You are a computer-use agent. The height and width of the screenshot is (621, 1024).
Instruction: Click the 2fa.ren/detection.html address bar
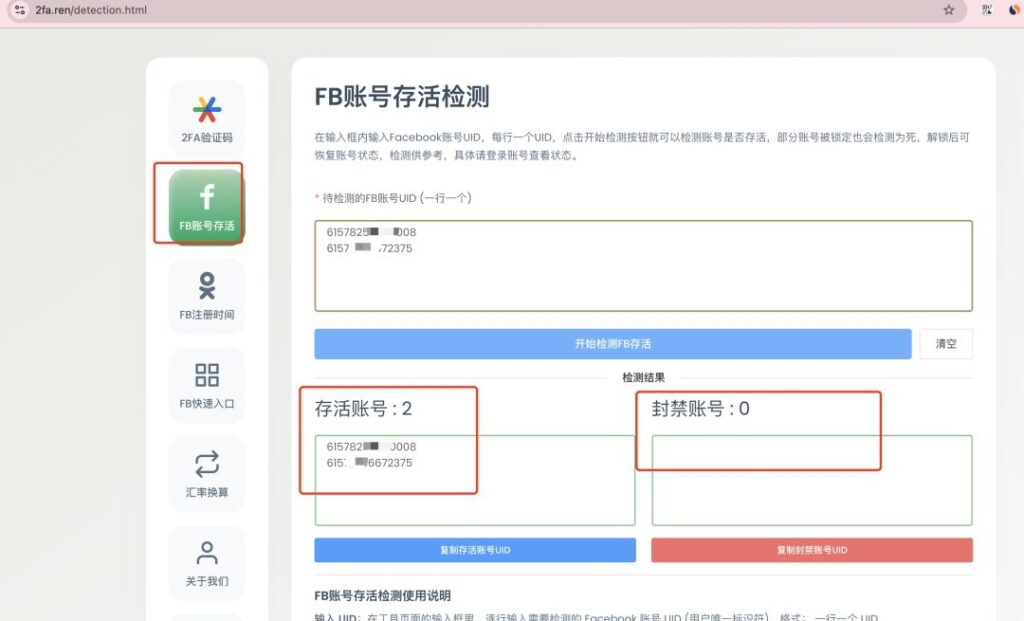(487, 10)
